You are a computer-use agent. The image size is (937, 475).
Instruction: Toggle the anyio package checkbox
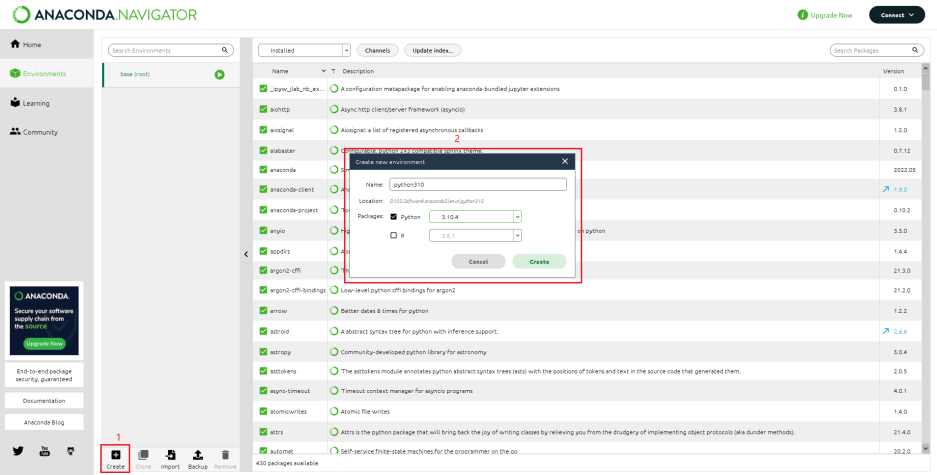(x=264, y=231)
